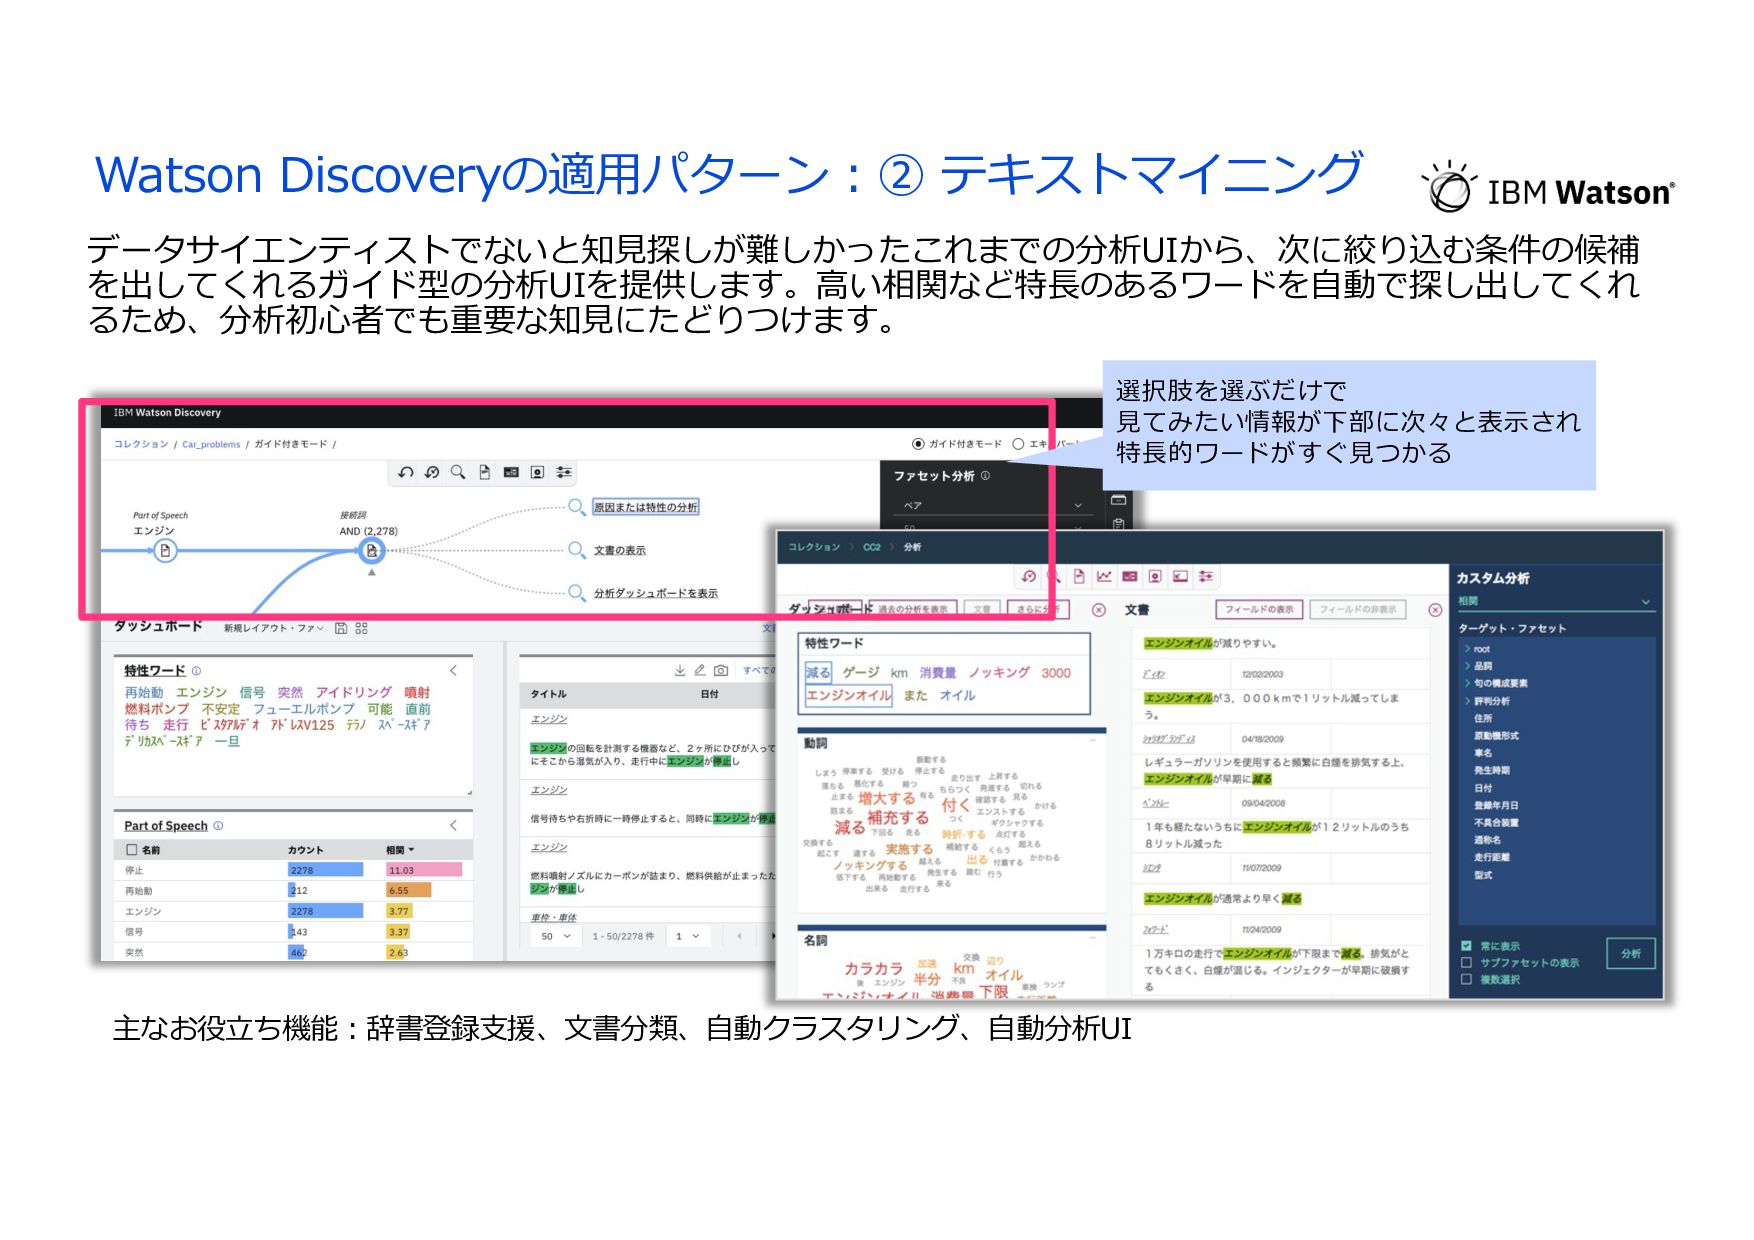Click the magnifier beside 分析ダッシュボードを表示

(x=577, y=592)
